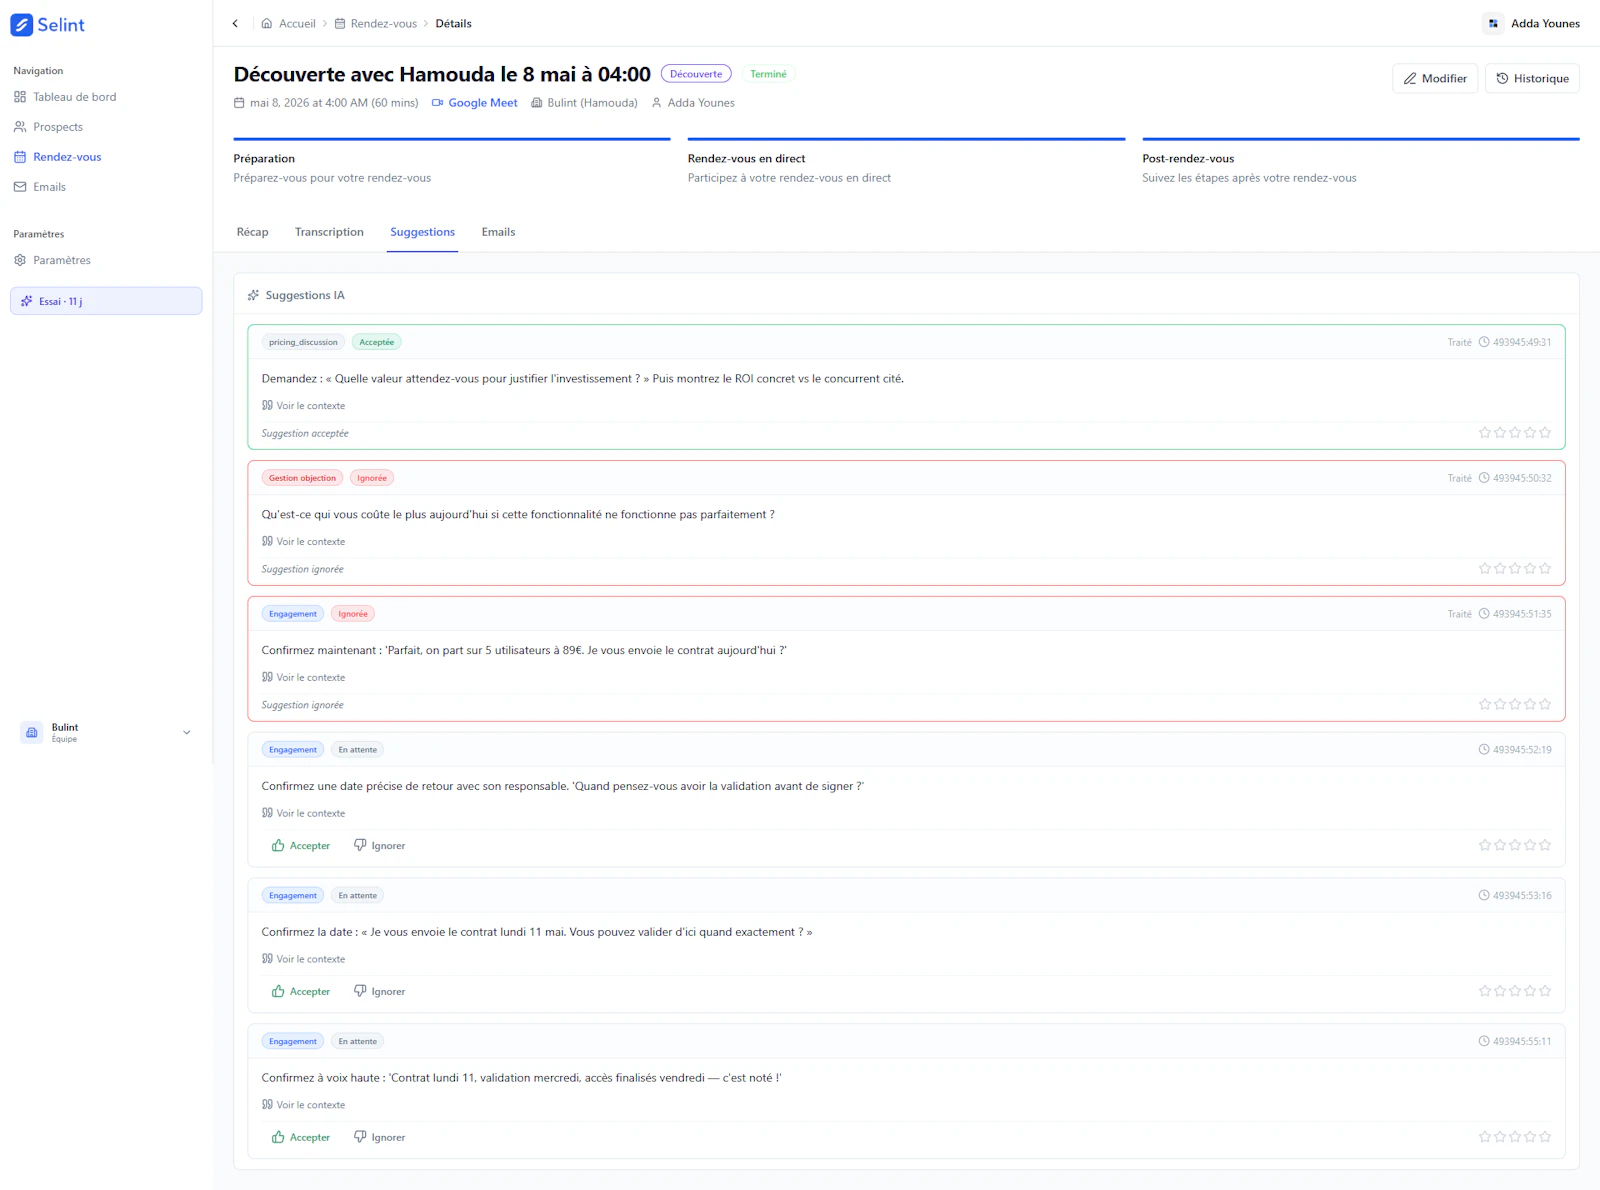Expand 'Voir le contexte' in Gestion objection card

[303, 541]
